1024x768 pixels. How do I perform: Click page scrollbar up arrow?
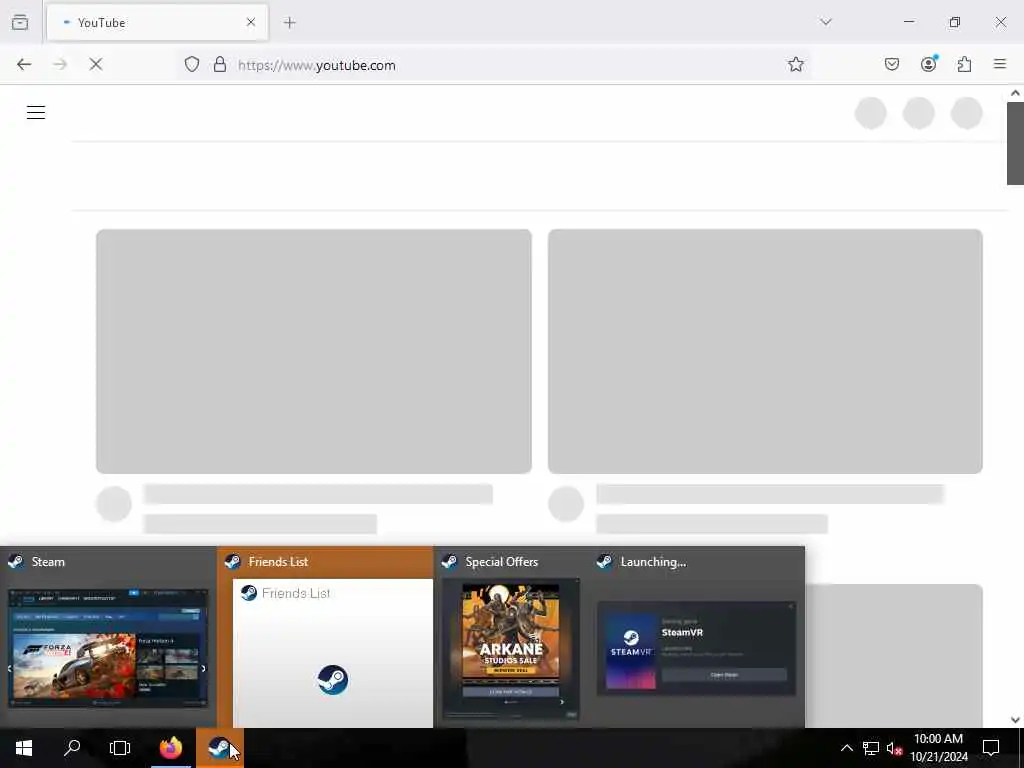pyautogui.click(x=1016, y=93)
